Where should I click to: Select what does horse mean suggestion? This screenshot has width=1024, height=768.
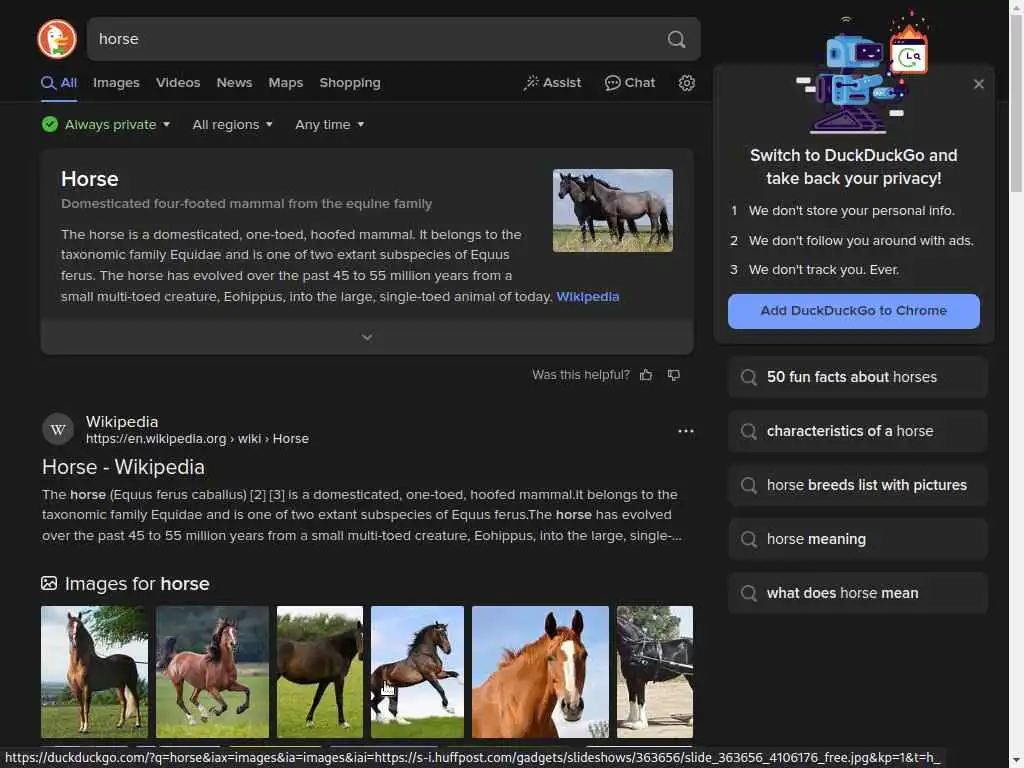(857, 593)
